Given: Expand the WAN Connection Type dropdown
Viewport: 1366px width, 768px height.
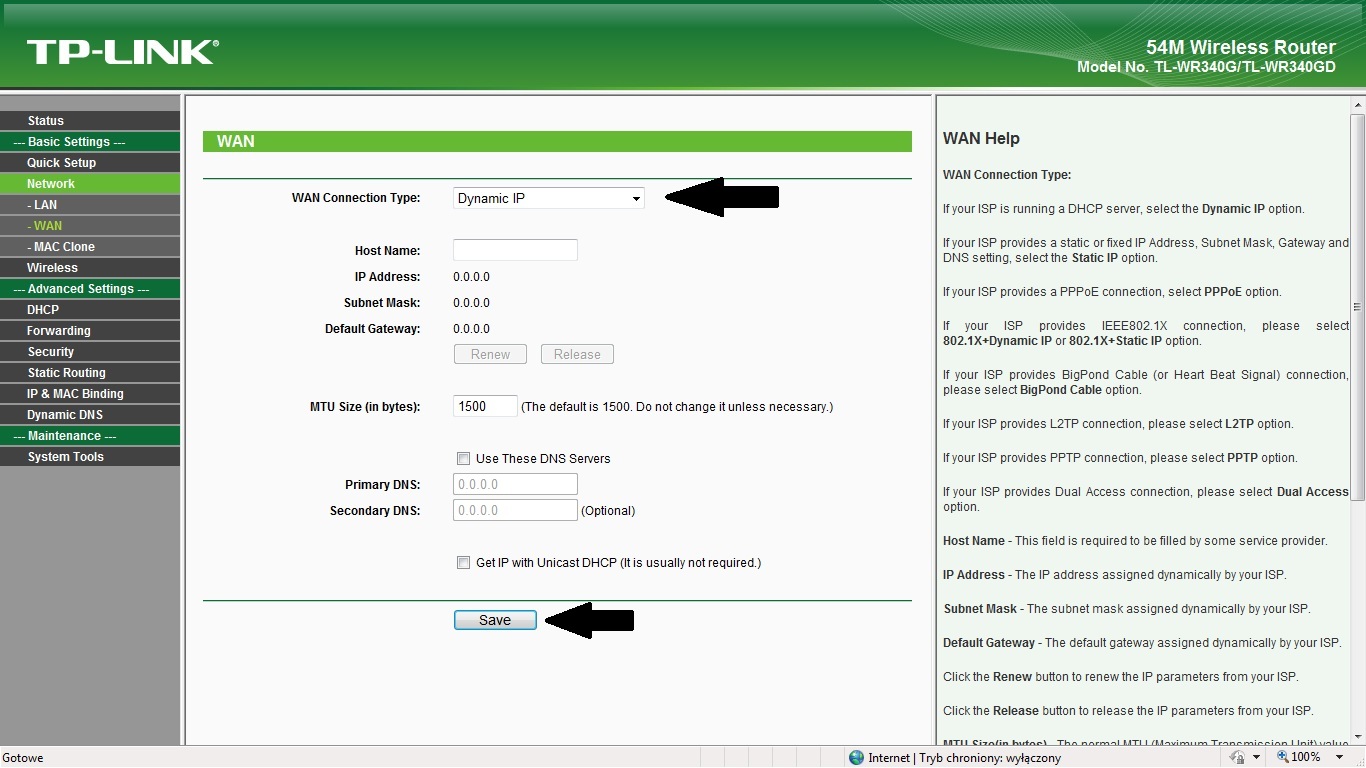Looking at the screenshot, I should point(549,198).
